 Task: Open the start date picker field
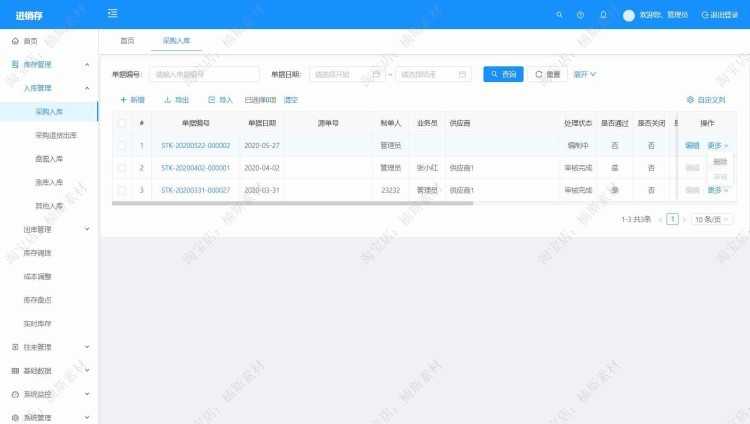[x=347, y=74]
